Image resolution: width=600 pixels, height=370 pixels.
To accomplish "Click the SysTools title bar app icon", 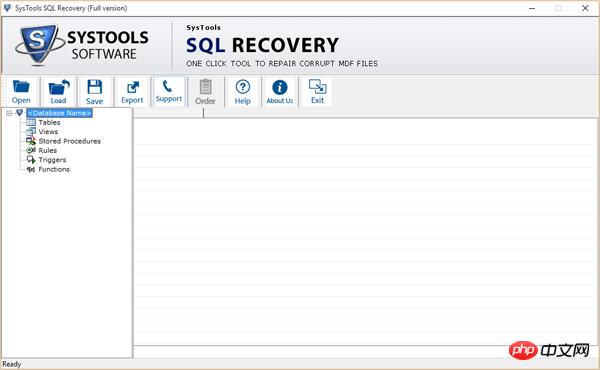I will click(x=7, y=8).
